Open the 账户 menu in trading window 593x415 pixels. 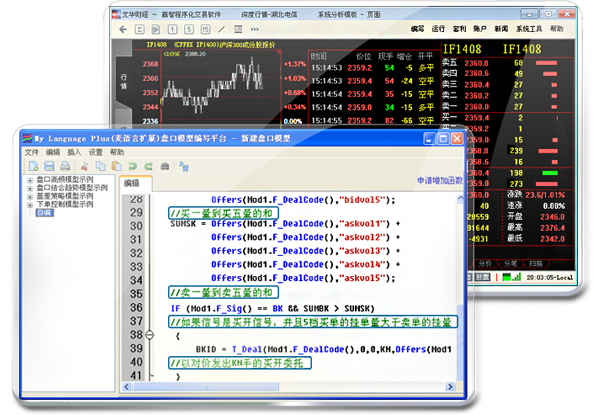(480, 29)
